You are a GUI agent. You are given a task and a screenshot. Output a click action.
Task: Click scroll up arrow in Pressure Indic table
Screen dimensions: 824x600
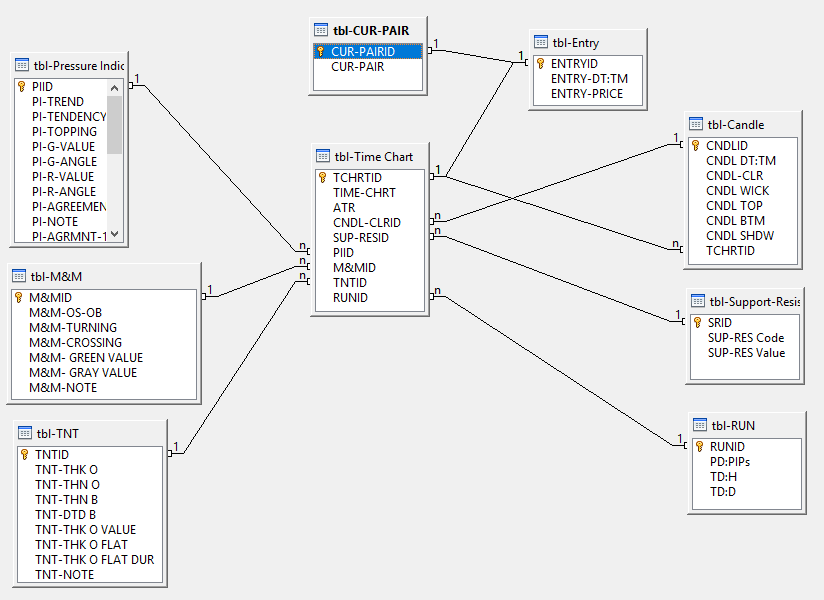click(x=114, y=88)
